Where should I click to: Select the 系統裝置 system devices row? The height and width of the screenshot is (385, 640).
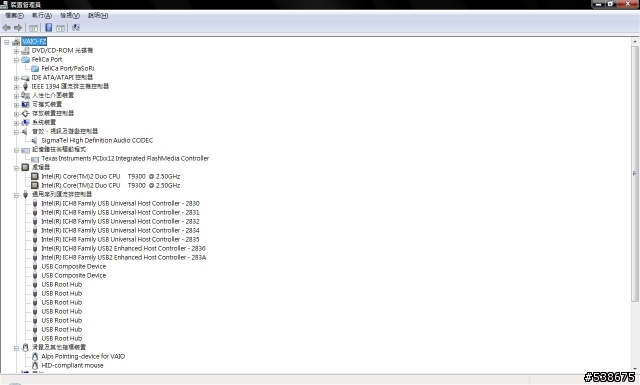[x=44, y=122]
